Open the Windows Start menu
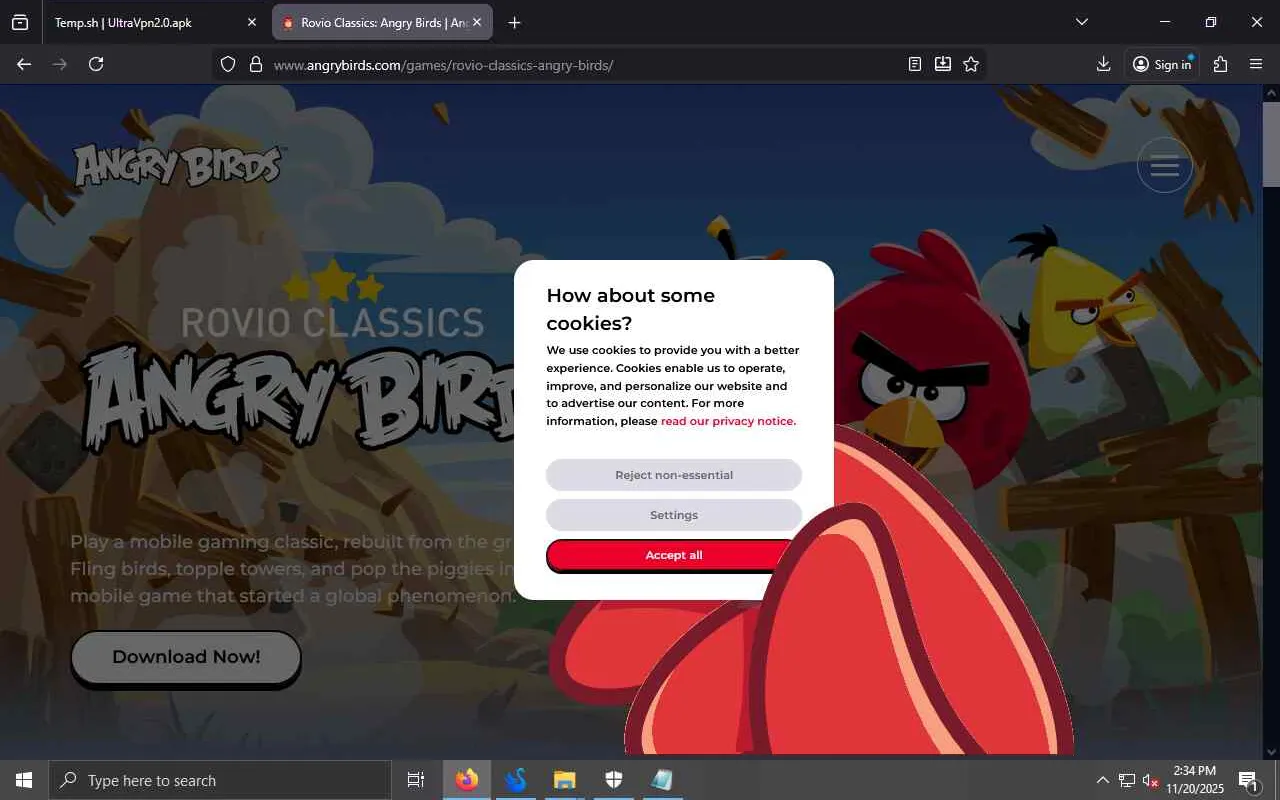The image size is (1280, 800). click(24, 780)
